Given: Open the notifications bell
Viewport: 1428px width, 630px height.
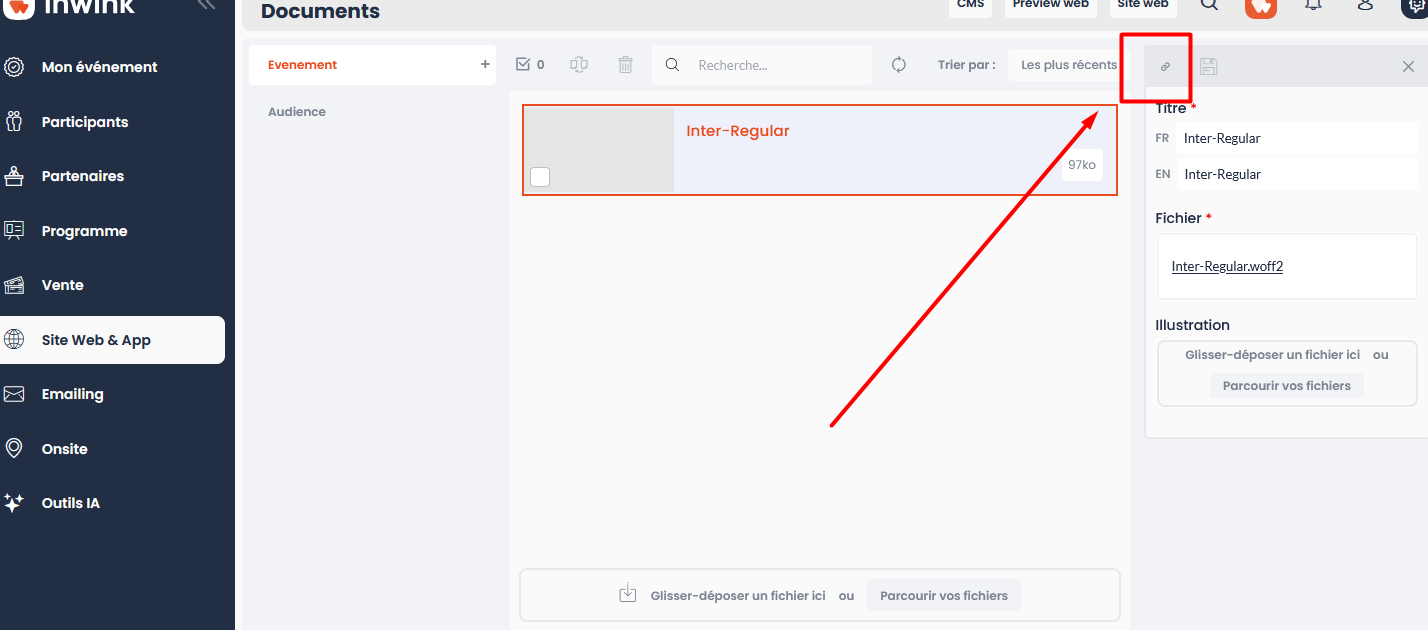Looking at the screenshot, I should click(x=1313, y=5).
